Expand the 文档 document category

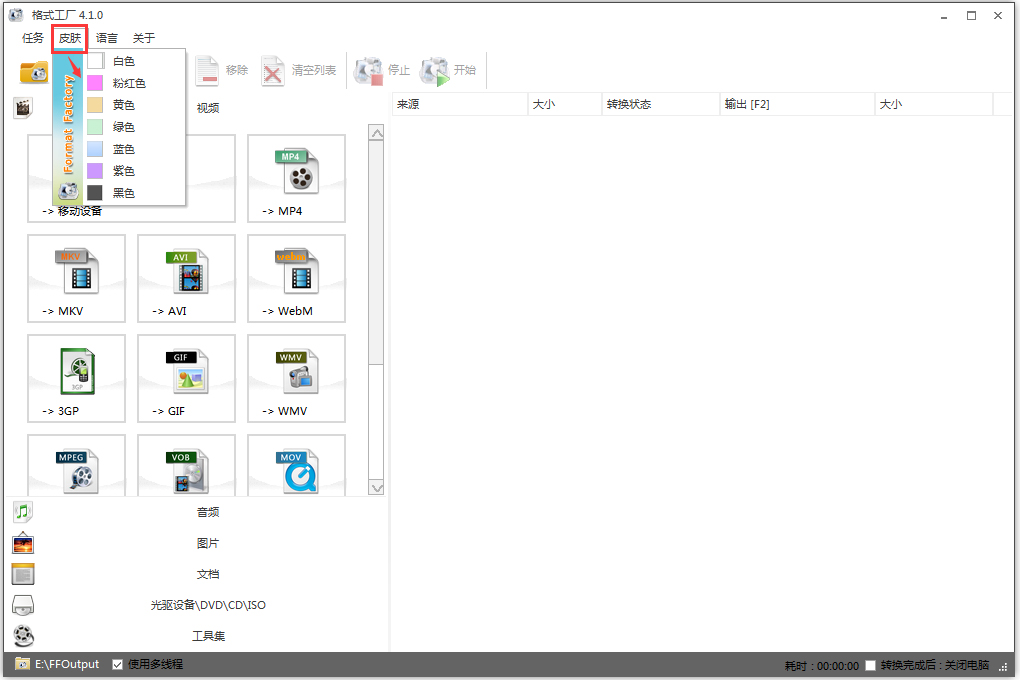click(x=22, y=573)
